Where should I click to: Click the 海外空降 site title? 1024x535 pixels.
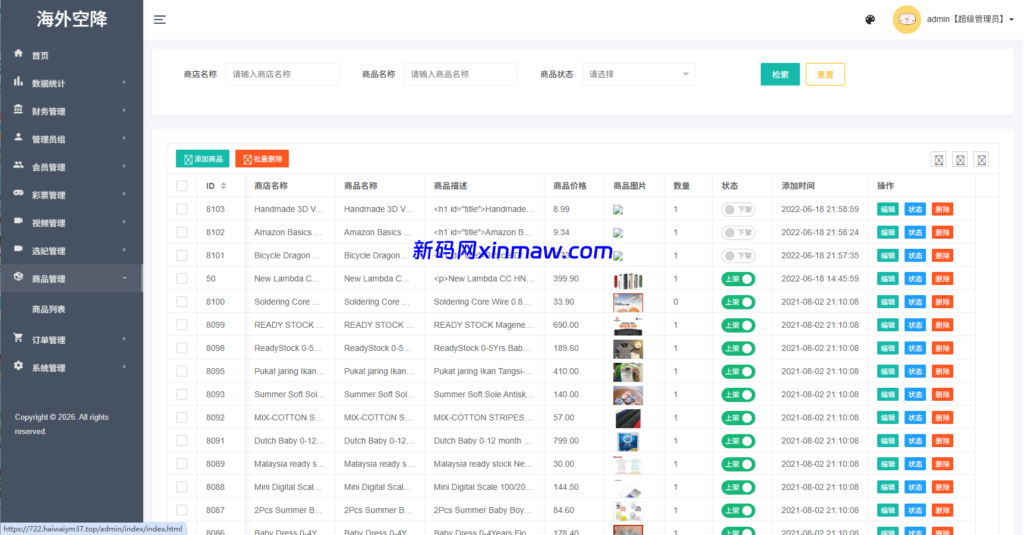click(x=72, y=19)
